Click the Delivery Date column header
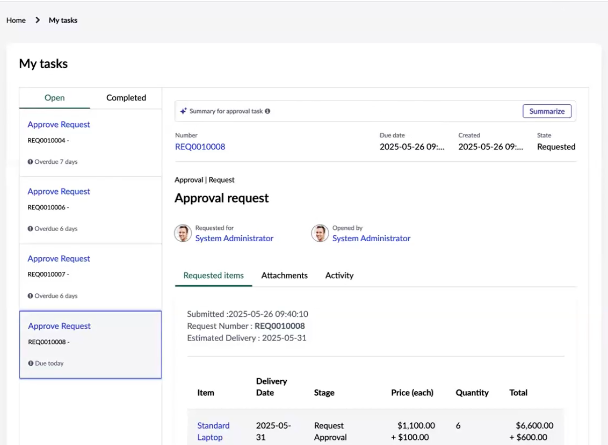 (271, 387)
